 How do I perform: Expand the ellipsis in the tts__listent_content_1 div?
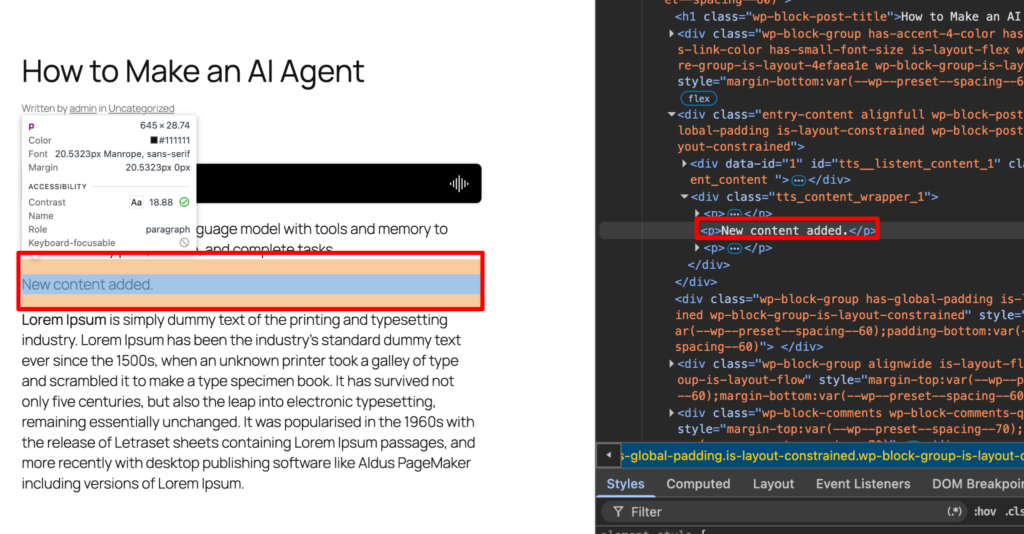(798, 180)
